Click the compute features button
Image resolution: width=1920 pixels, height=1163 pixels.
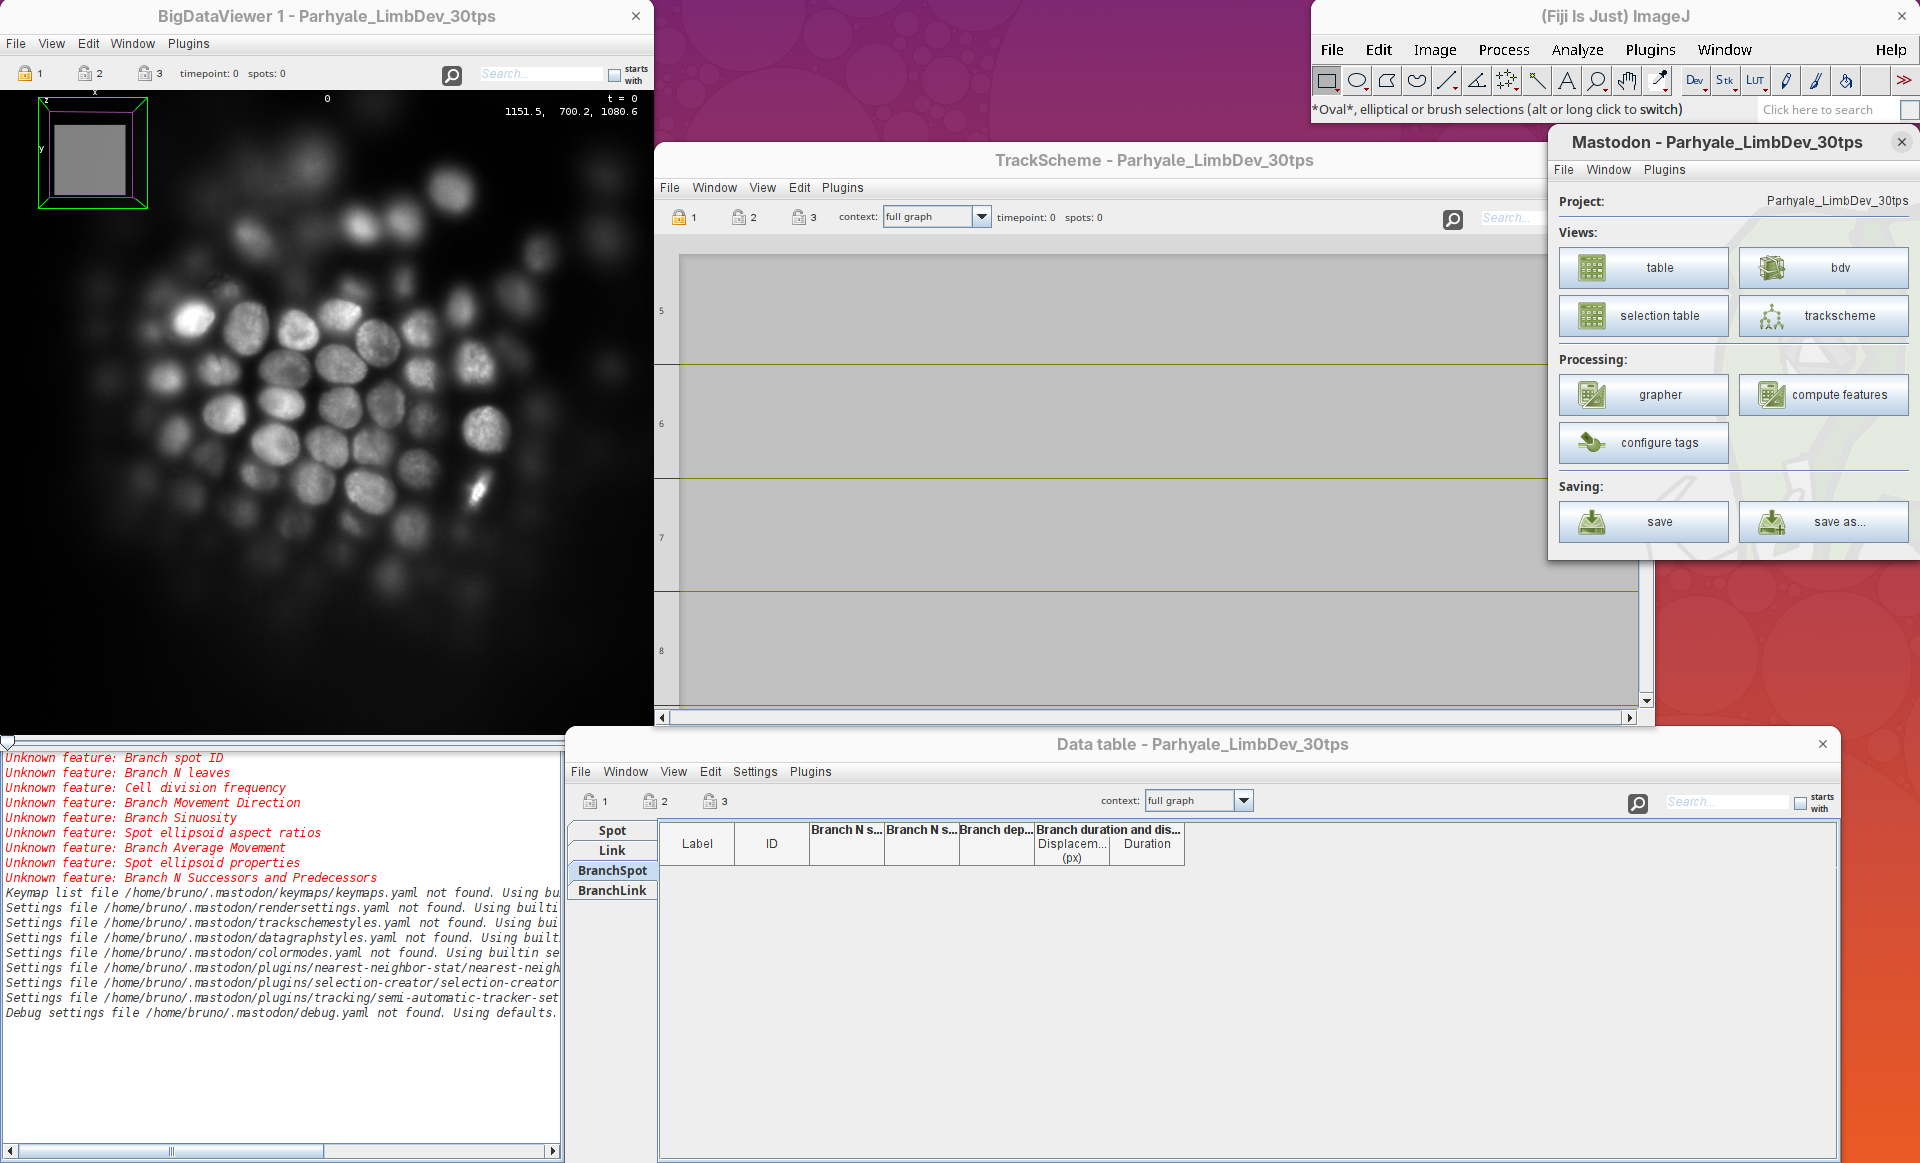(x=1823, y=395)
